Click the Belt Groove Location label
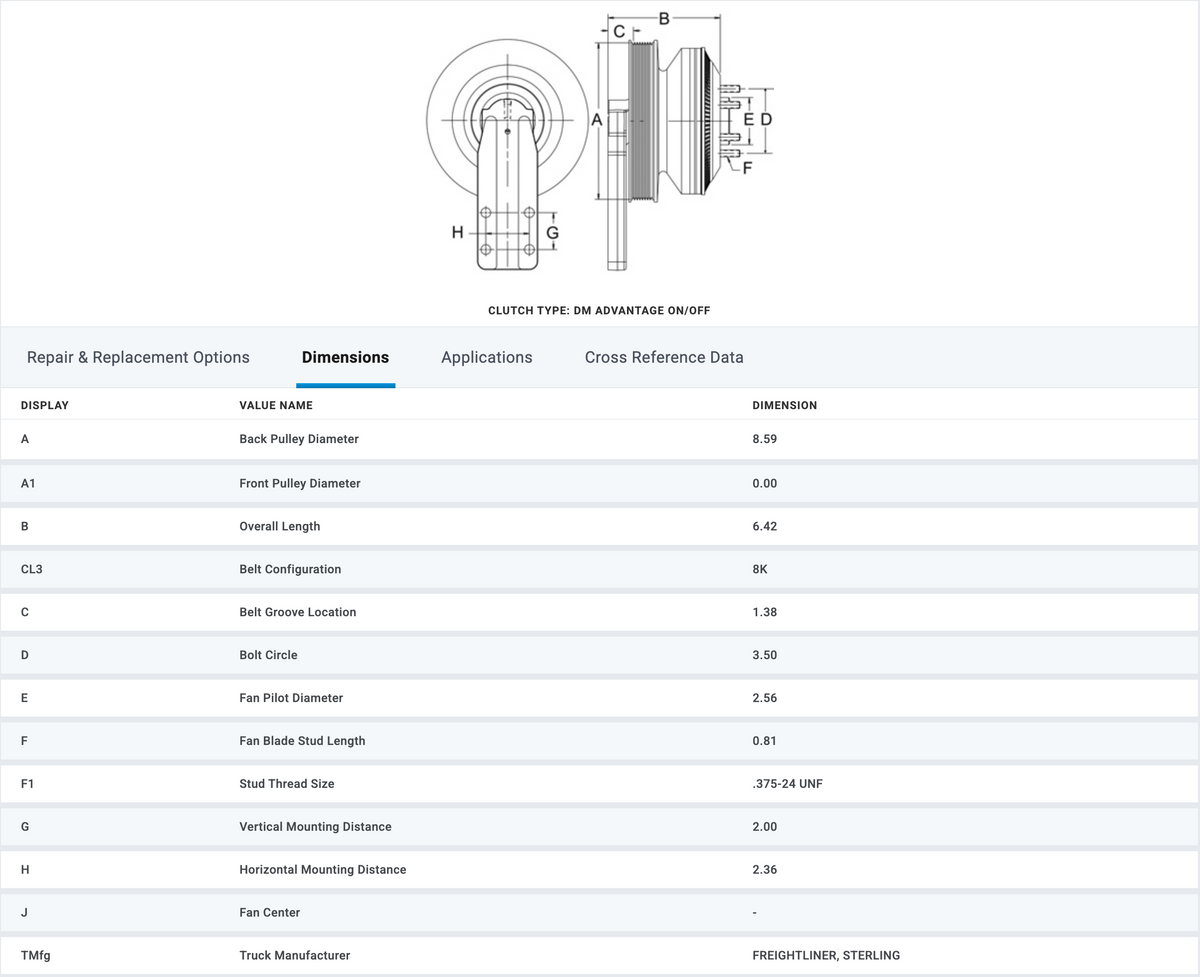1200x977 pixels. tap(298, 612)
